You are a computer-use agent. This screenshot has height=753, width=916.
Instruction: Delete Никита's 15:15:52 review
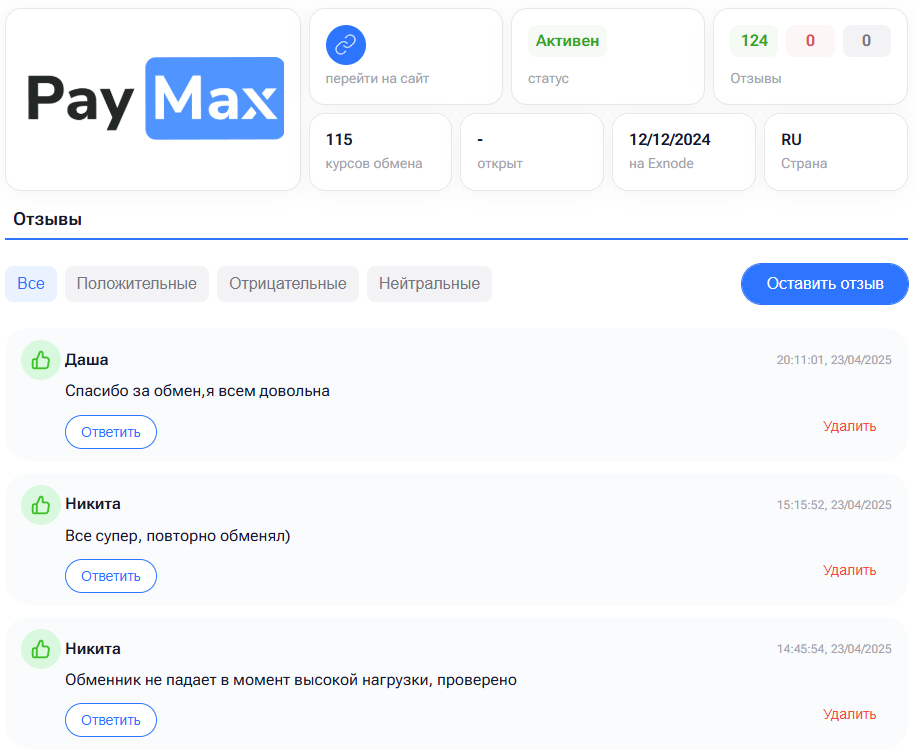point(849,570)
